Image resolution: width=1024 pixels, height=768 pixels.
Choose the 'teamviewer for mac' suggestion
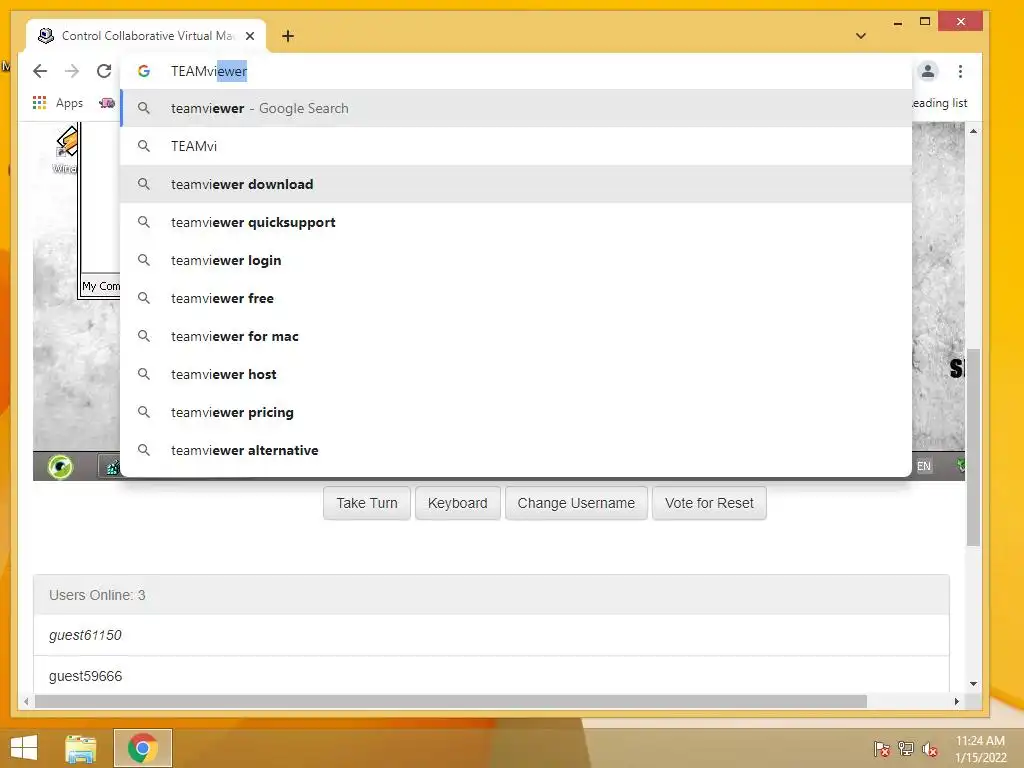point(516,336)
